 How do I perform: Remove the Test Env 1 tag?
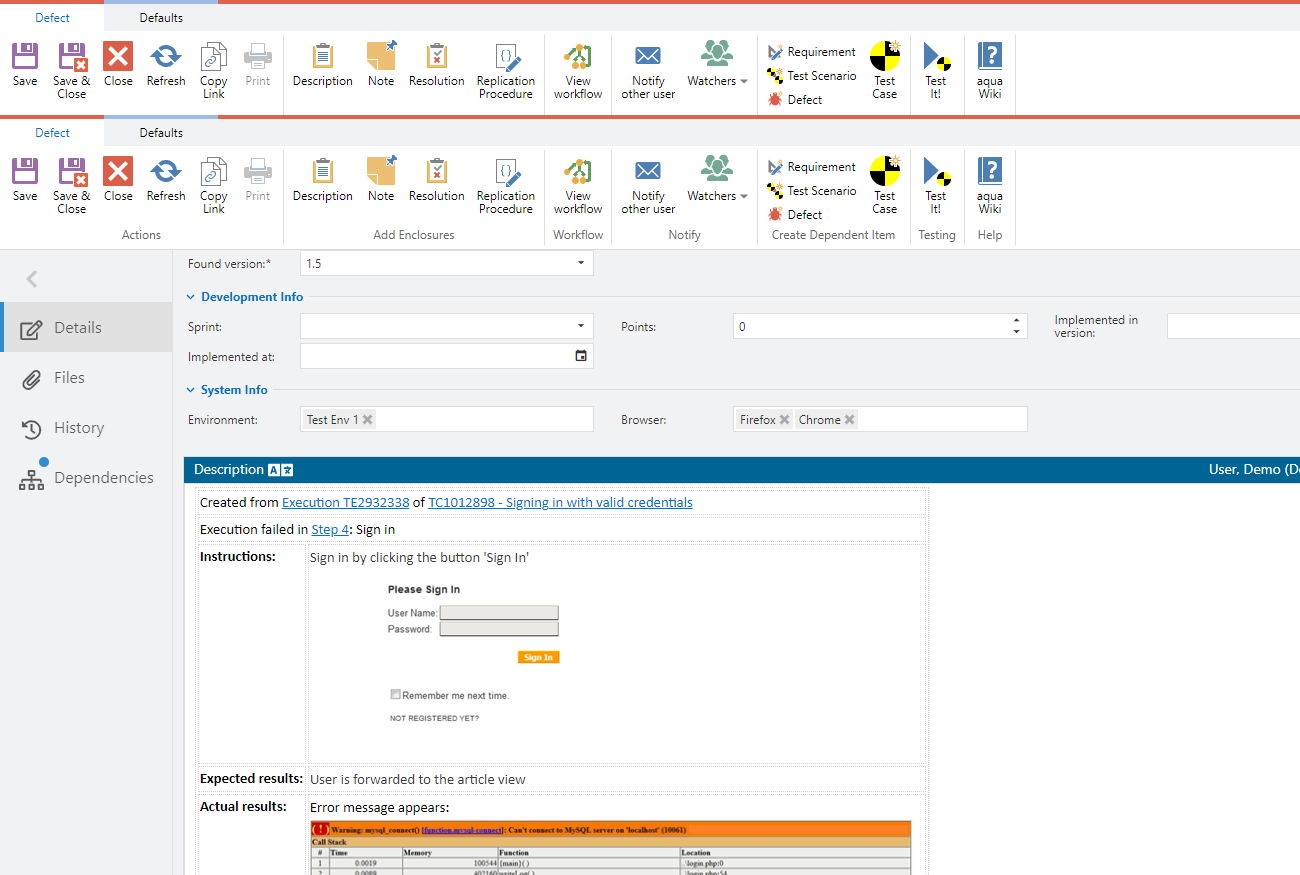pyautogui.click(x=367, y=420)
